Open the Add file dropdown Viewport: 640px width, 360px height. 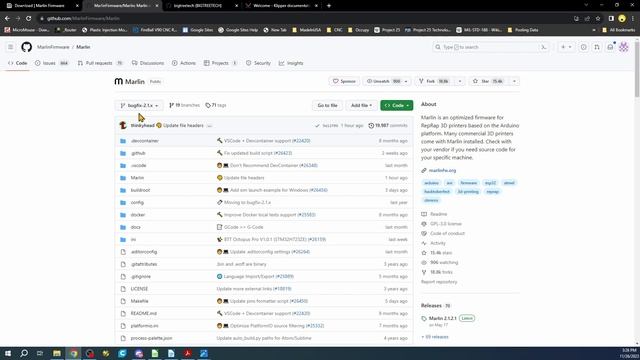[361, 105]
